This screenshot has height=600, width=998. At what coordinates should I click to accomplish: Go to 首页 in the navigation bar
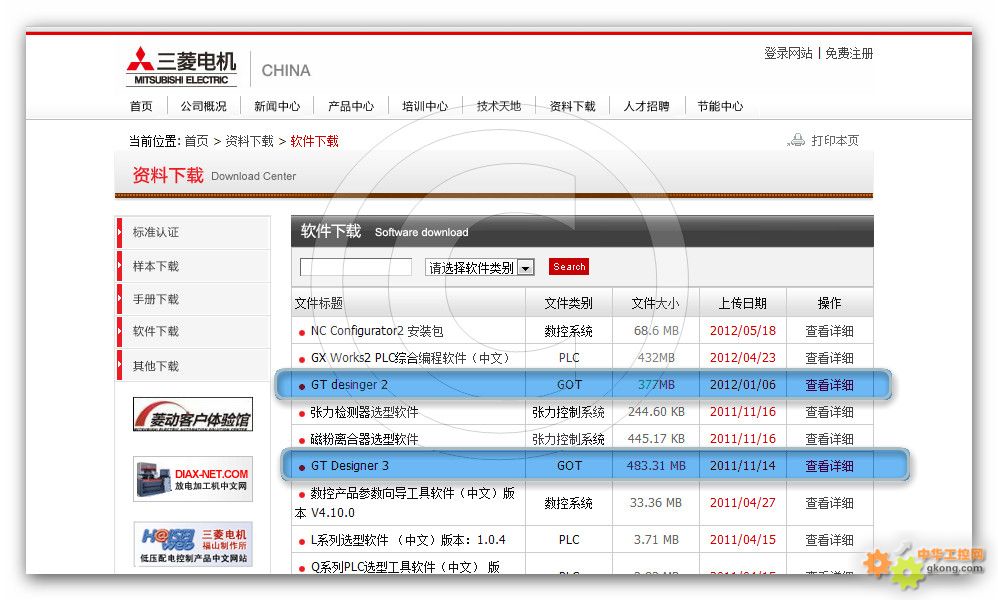[x=141, y=106]
